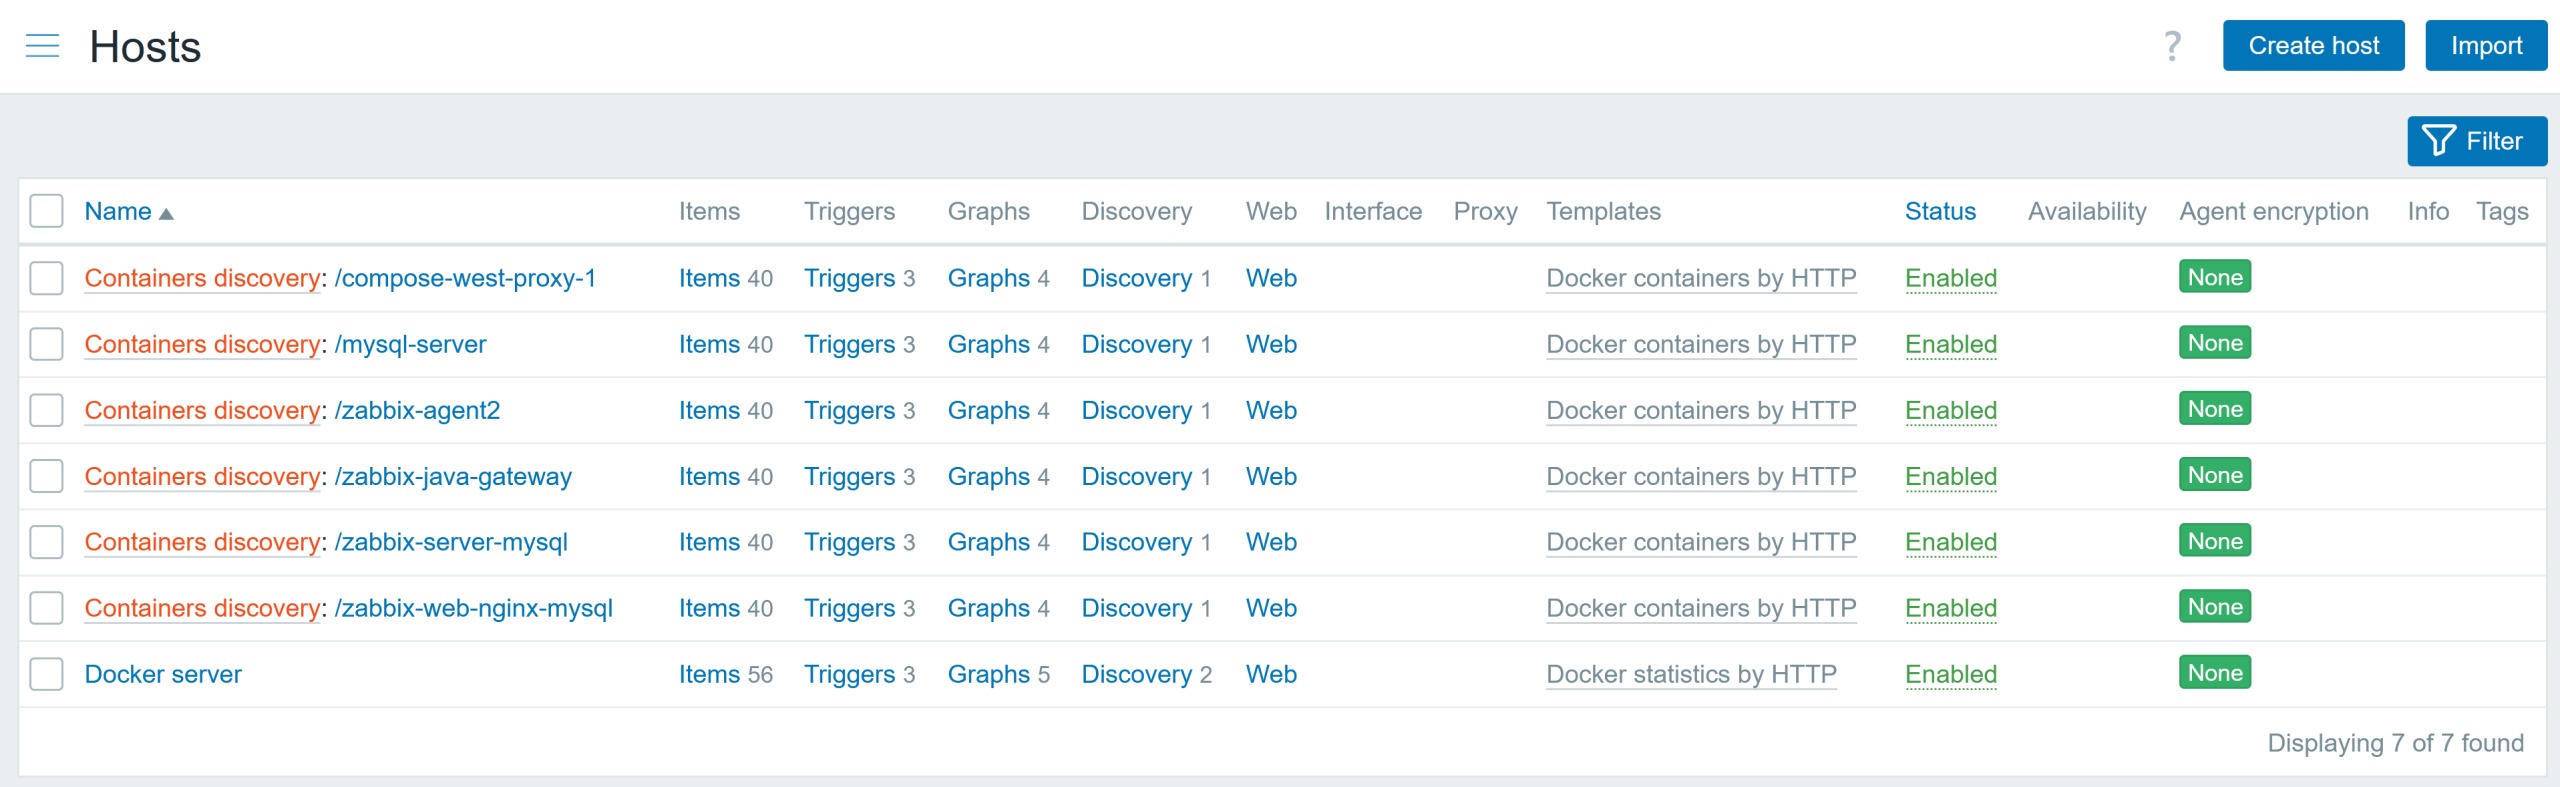This screenshot has width=2560, height=787.
Task: Open Triggers for the /mysql-server host
Action: (x=849, y=344)
